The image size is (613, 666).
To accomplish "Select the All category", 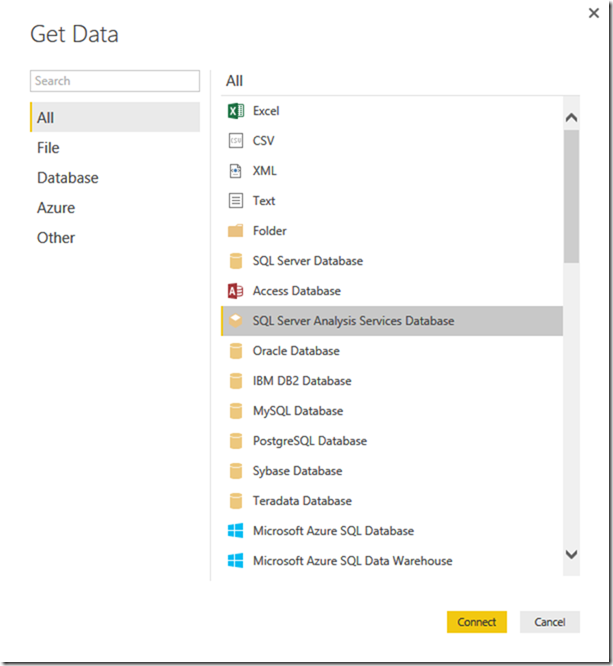I will point(115,117).
